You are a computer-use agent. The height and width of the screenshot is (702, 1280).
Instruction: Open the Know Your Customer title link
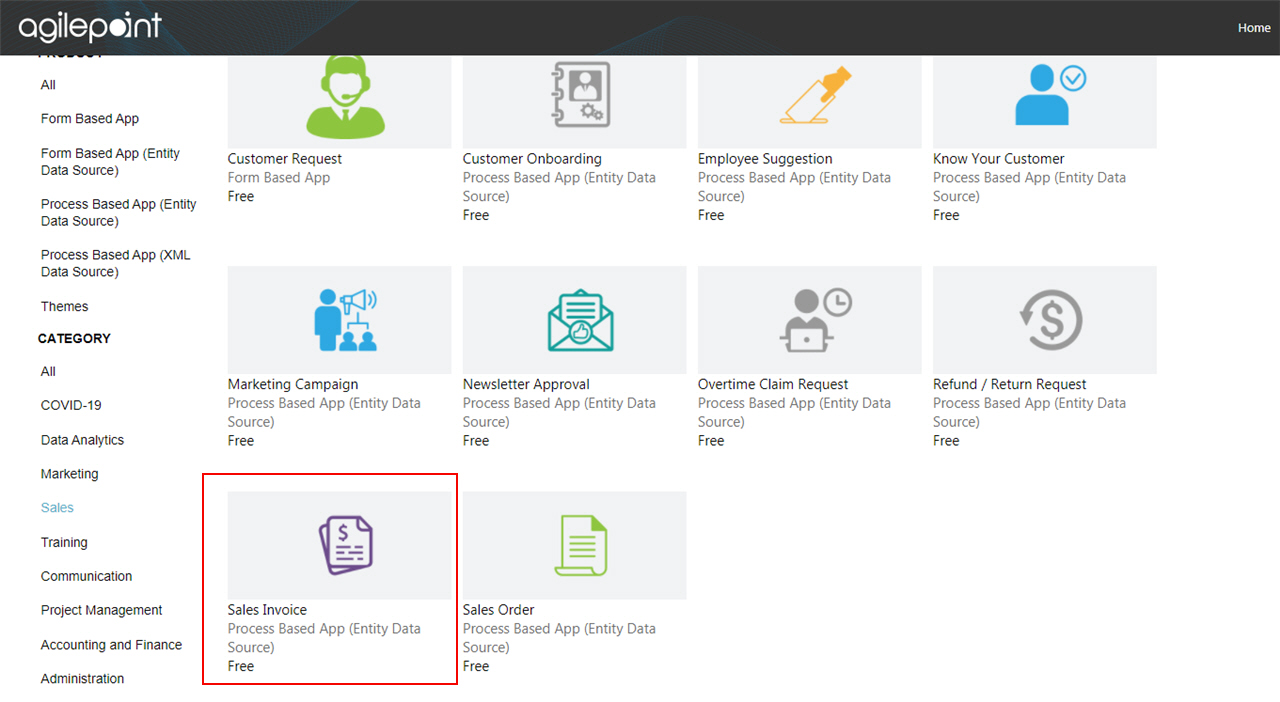click(x=999, y=159)
